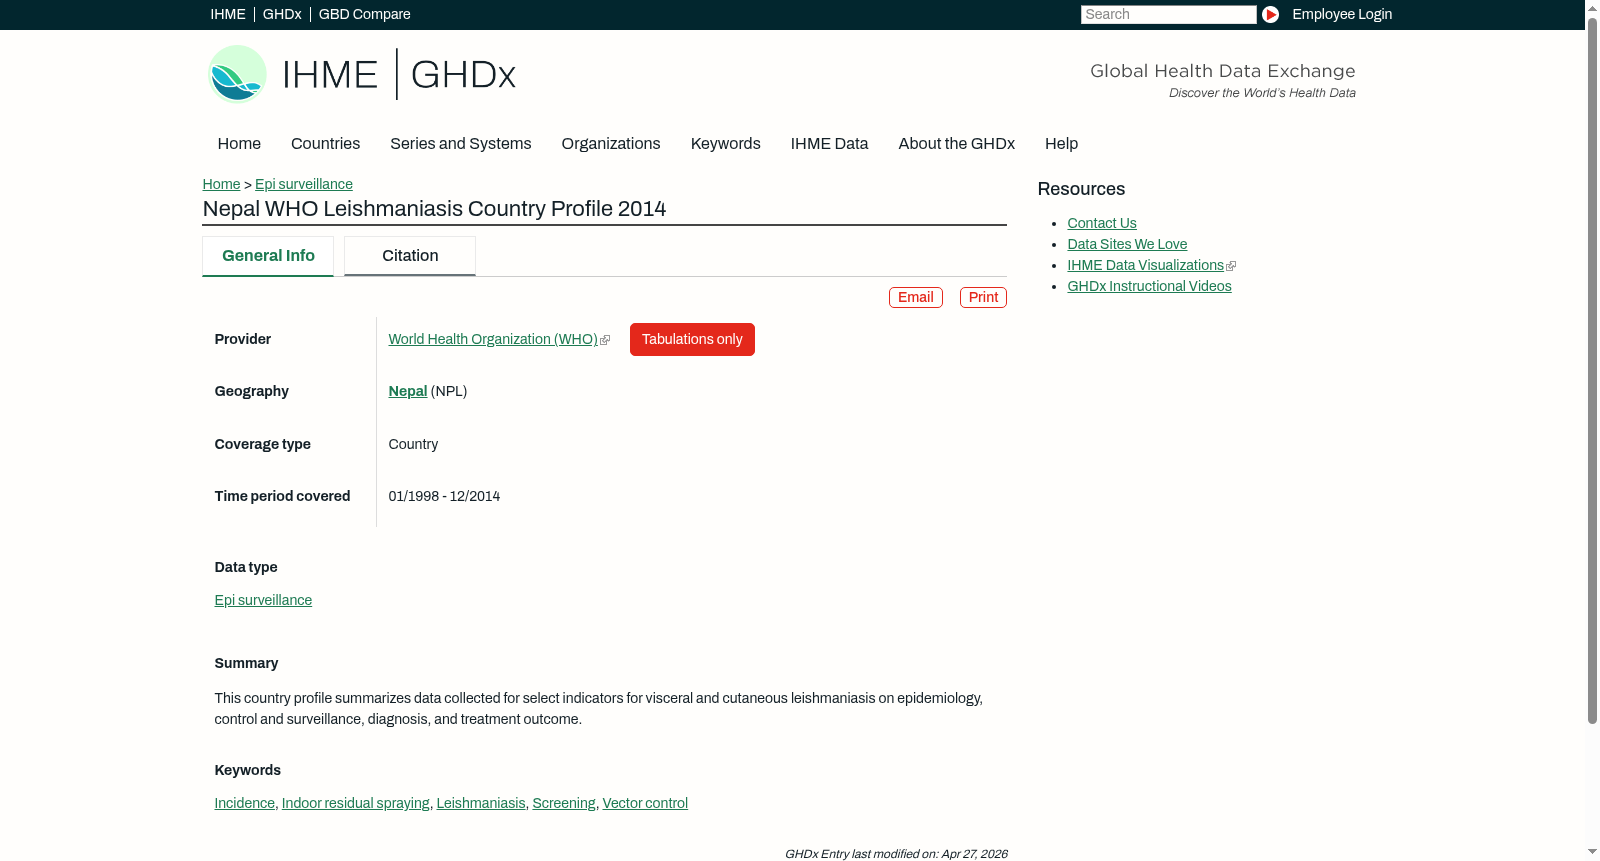This screenshot has height=861, width=1600.
Task: Click the Tabulations only red button
Action: tap(692, 340)
